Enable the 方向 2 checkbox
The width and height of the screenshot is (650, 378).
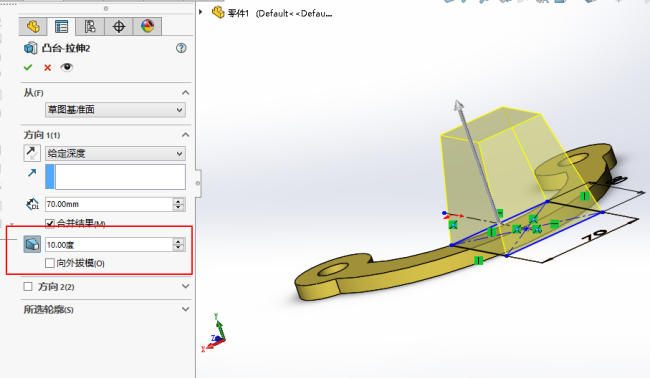28,286
